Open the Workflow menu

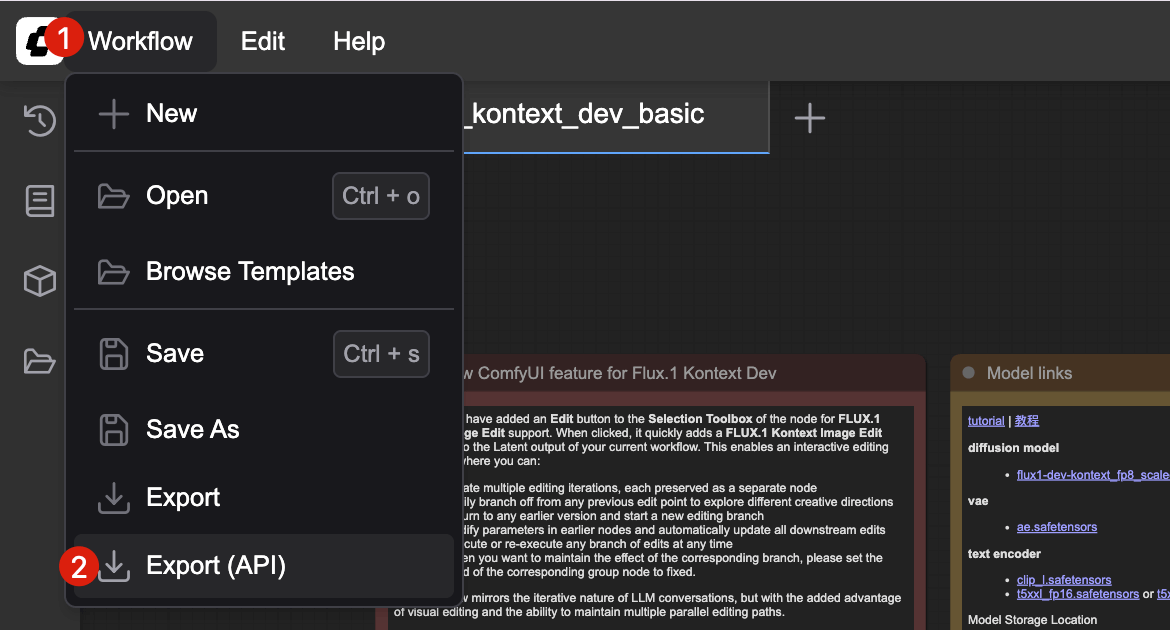[x=140, y=41]
